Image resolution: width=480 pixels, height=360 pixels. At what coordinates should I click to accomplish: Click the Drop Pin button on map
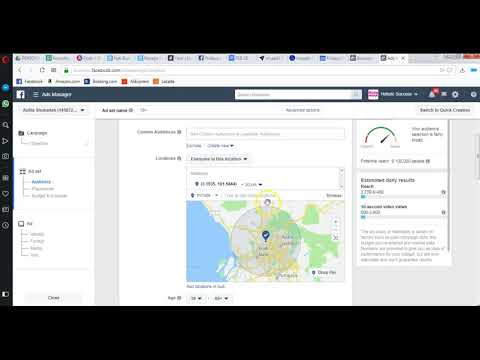pyautogui.click(x=324, y=273)
